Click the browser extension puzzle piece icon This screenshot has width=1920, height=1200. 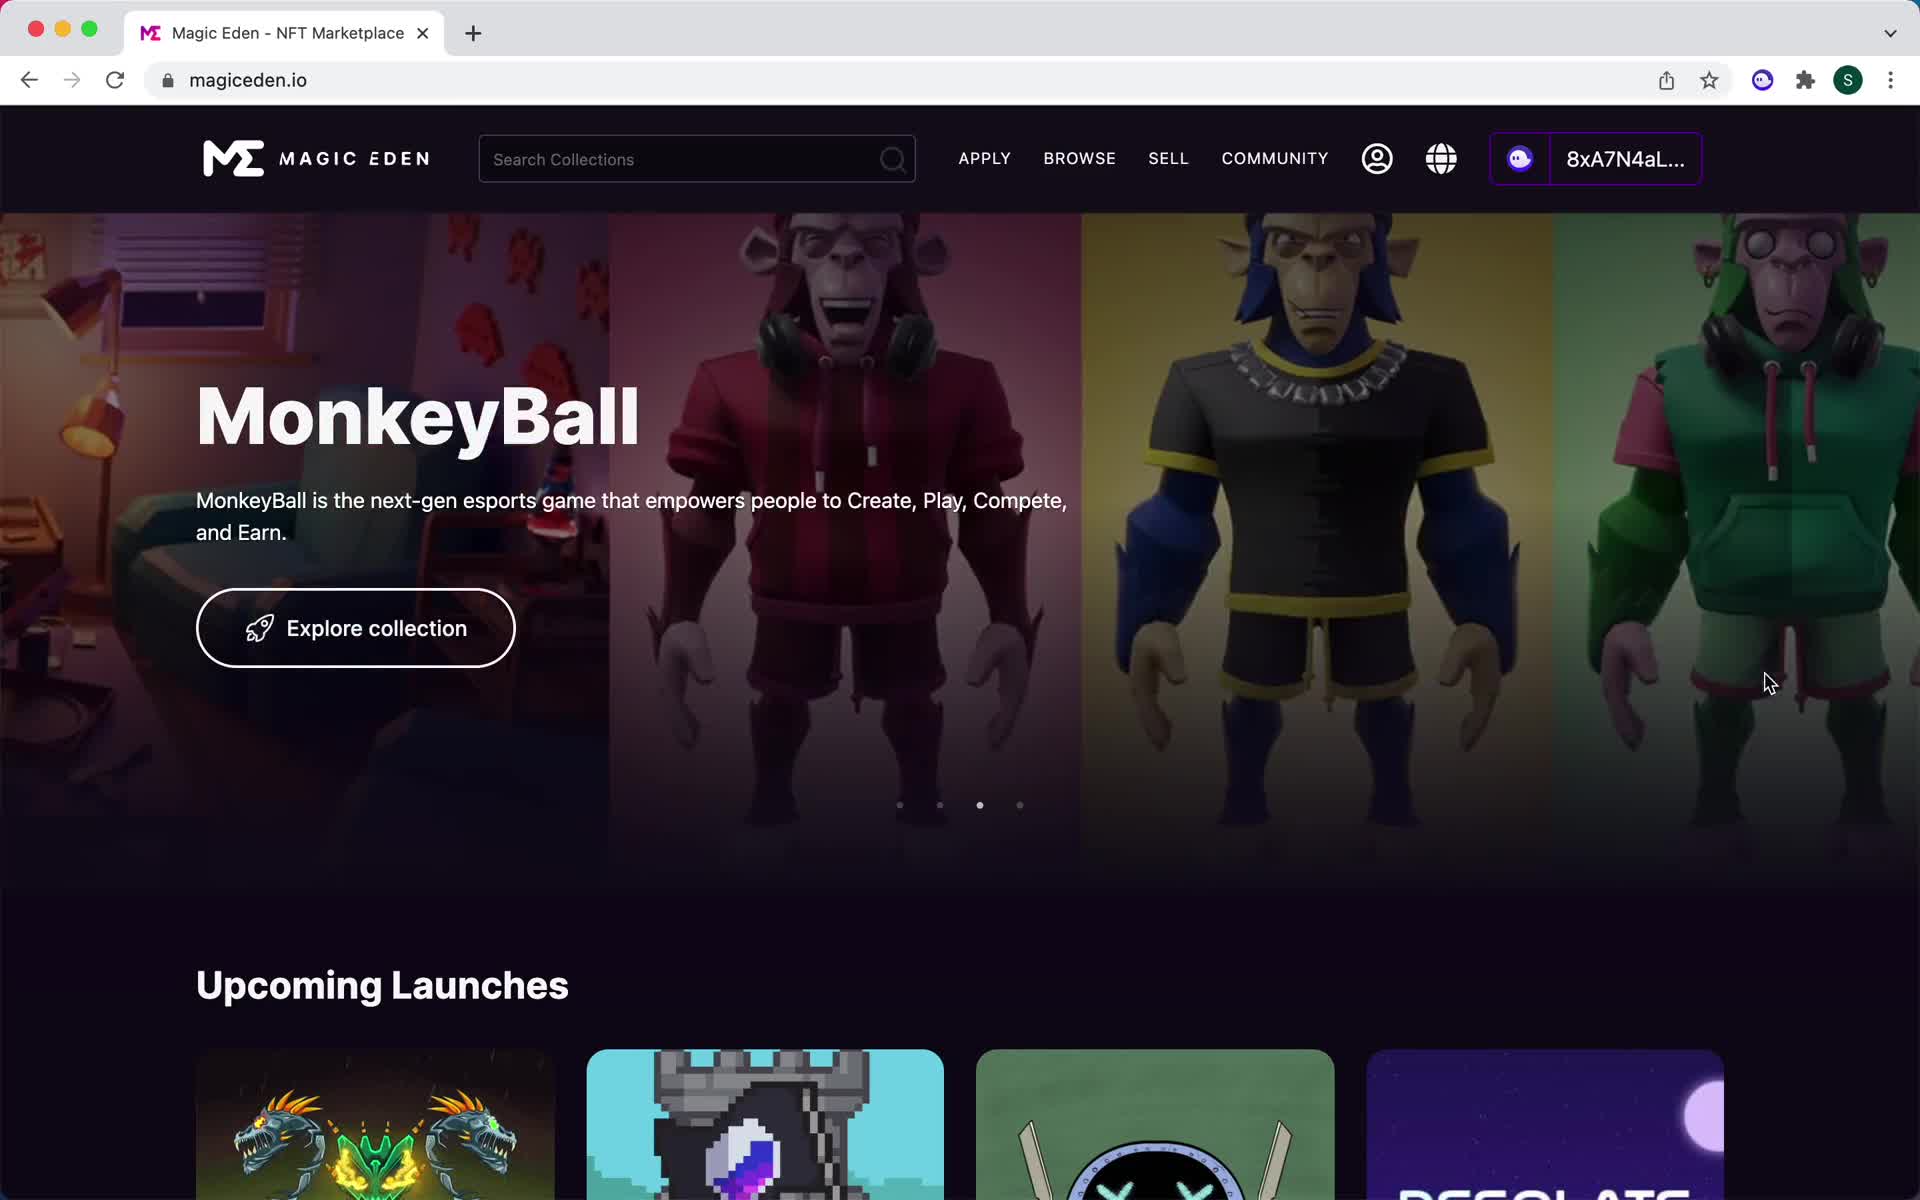1805,79
